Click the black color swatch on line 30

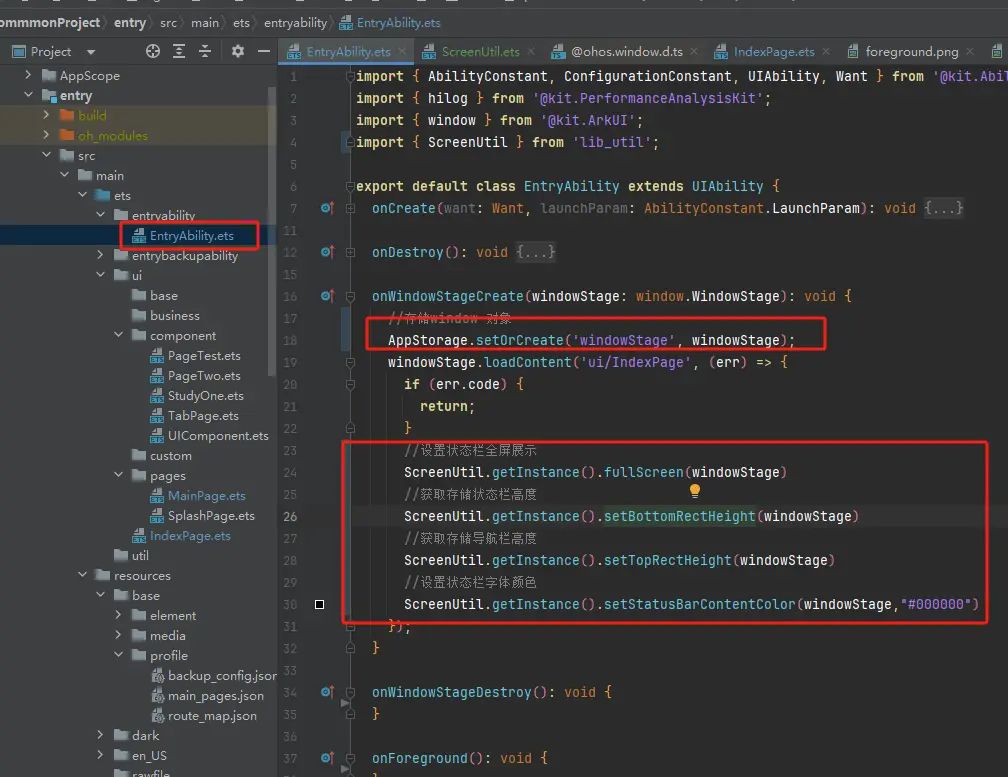coord(319,604)
